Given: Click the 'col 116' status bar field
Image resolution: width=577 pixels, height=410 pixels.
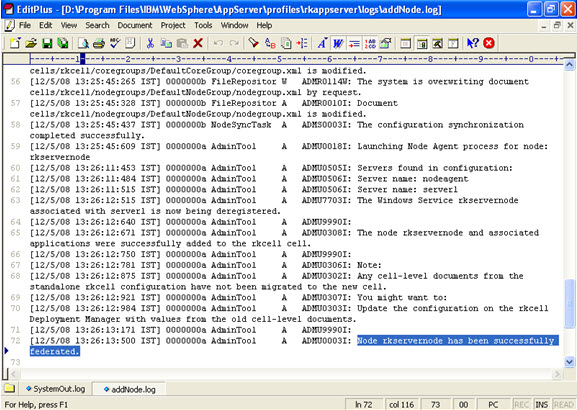Looking at the screenshot, I should coord(401,404).
